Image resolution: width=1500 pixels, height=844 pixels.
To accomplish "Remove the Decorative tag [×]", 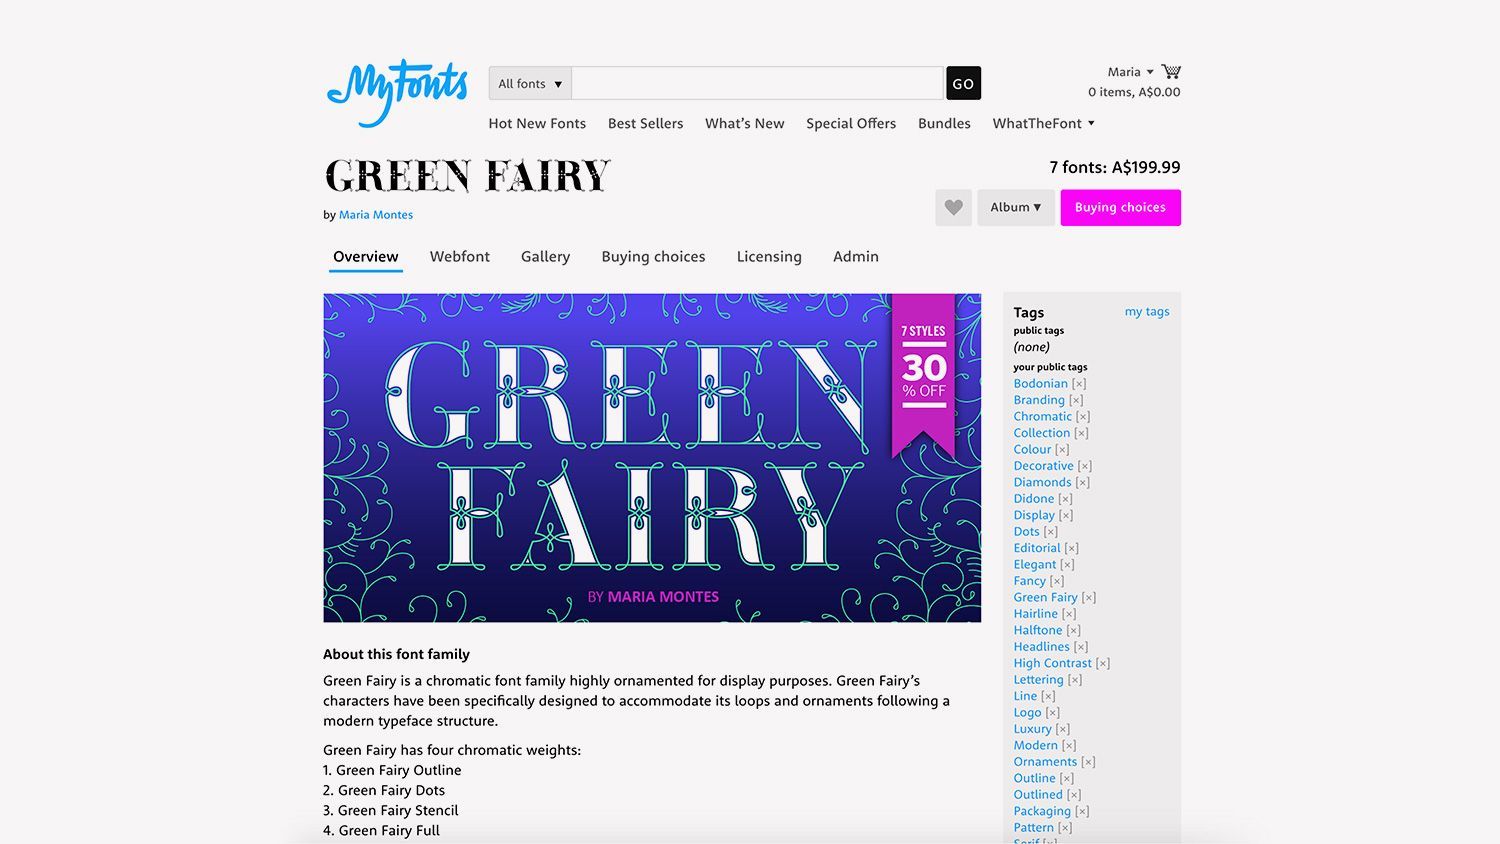I will [1085, 466].
